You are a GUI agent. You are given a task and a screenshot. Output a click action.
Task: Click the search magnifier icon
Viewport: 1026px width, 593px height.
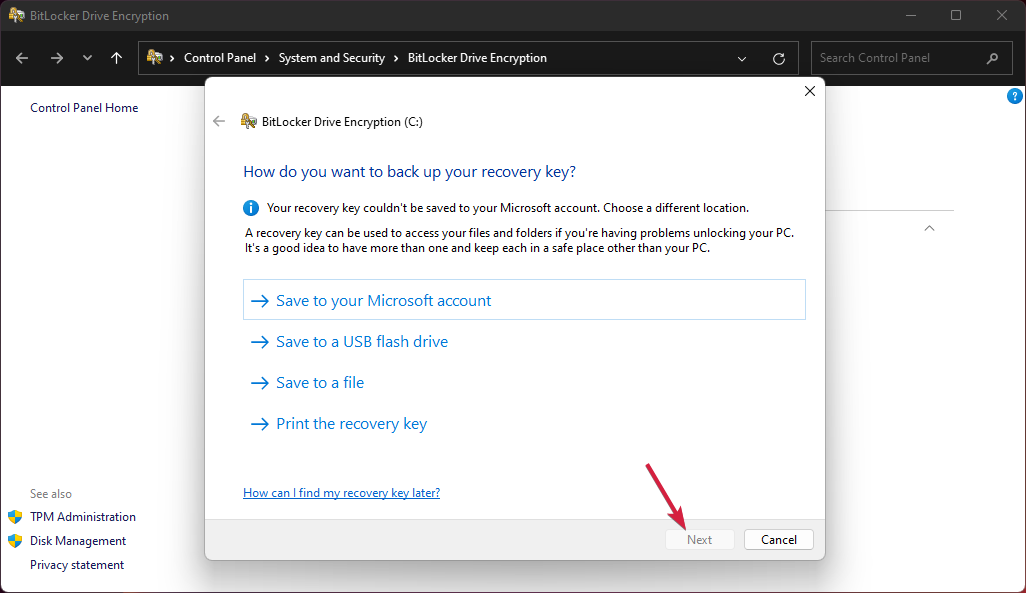click(x=992, y=58)
